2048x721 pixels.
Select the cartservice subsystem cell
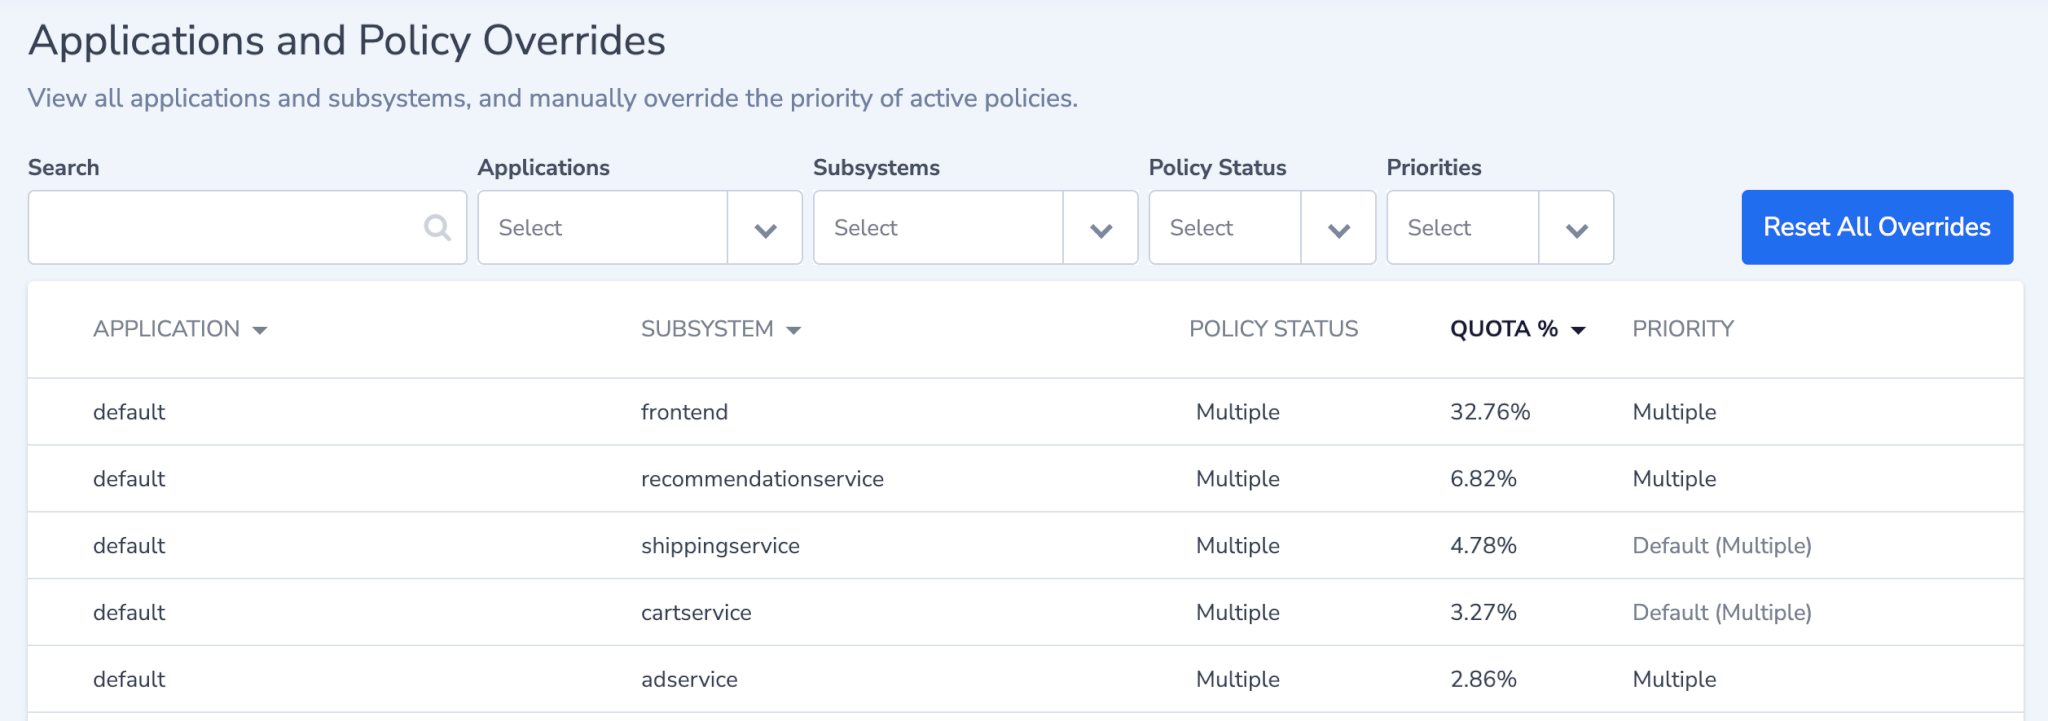tap(696, 613)
